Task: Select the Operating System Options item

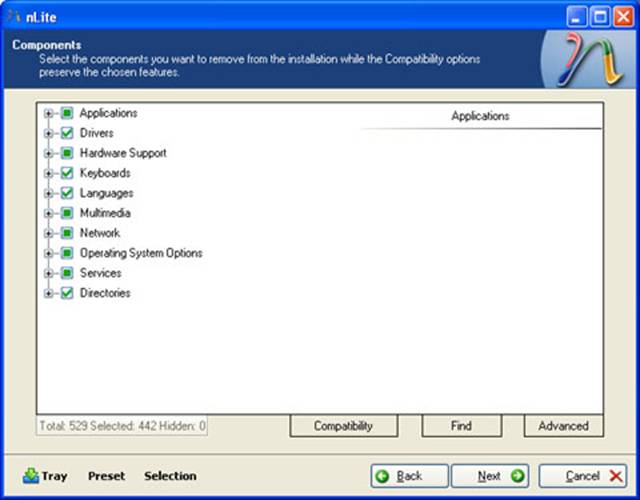Action: tap(141, 253)
